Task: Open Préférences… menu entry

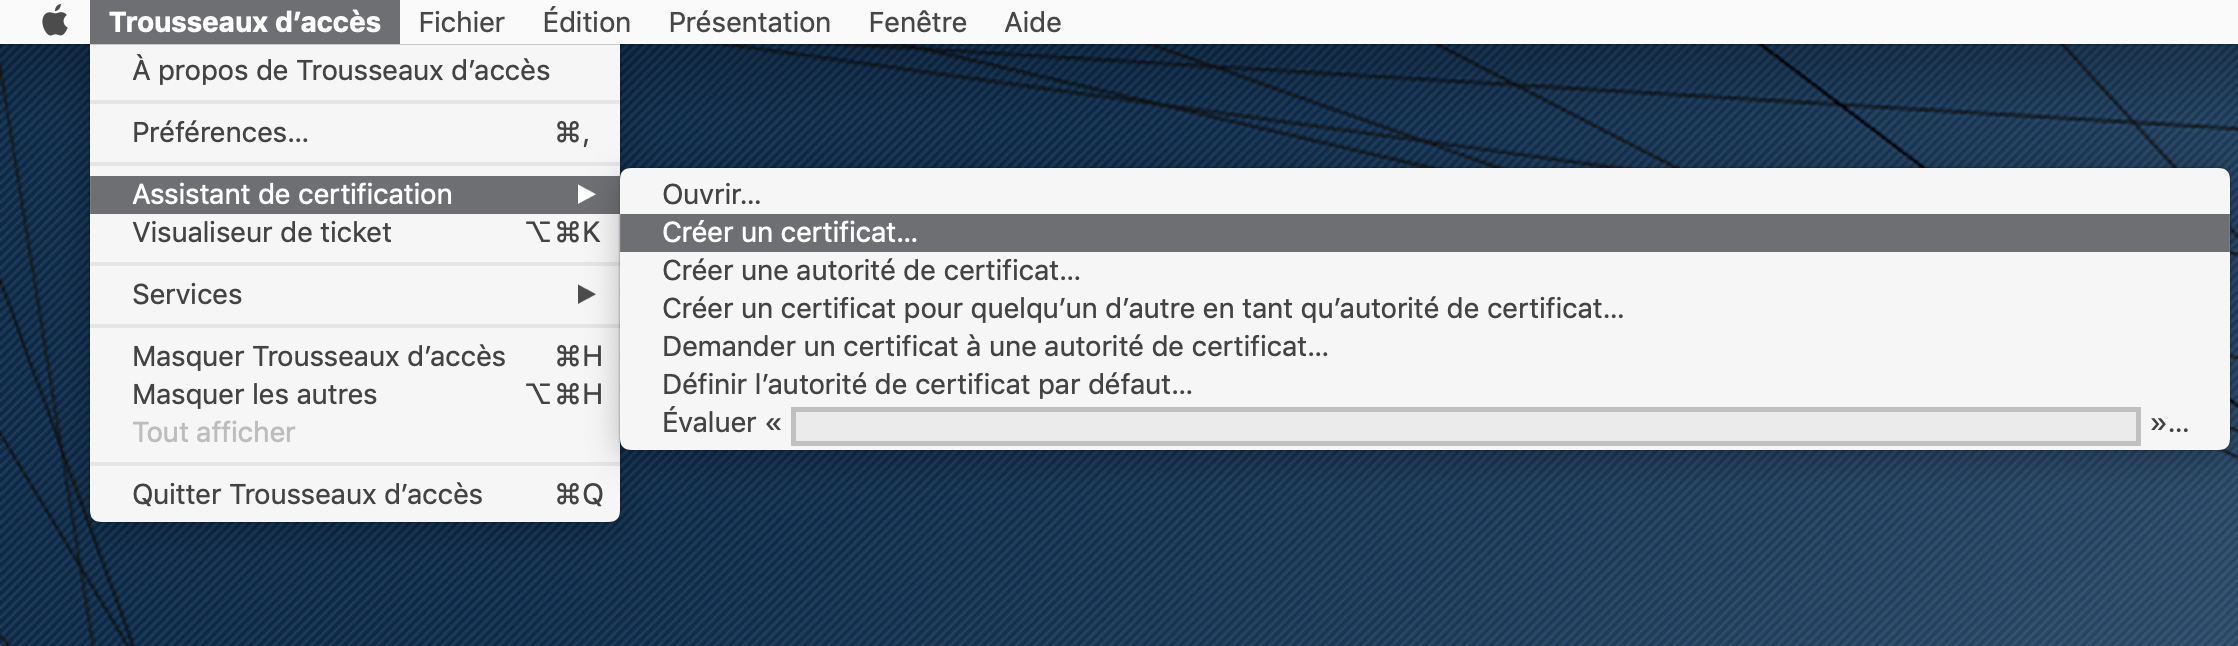Action: [355, 132]
